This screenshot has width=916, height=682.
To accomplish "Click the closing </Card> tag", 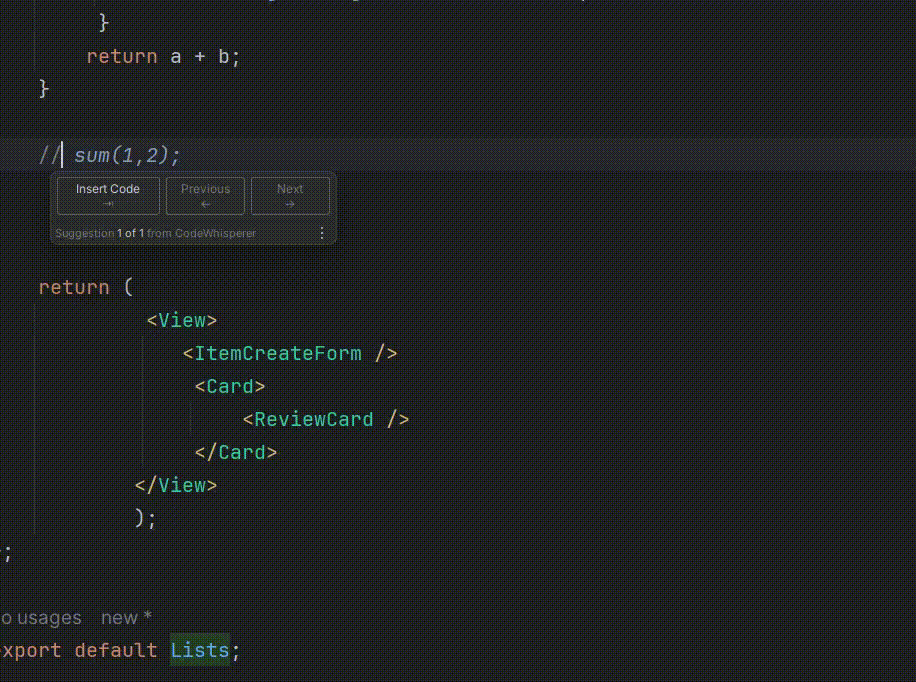I will point(236,452).
